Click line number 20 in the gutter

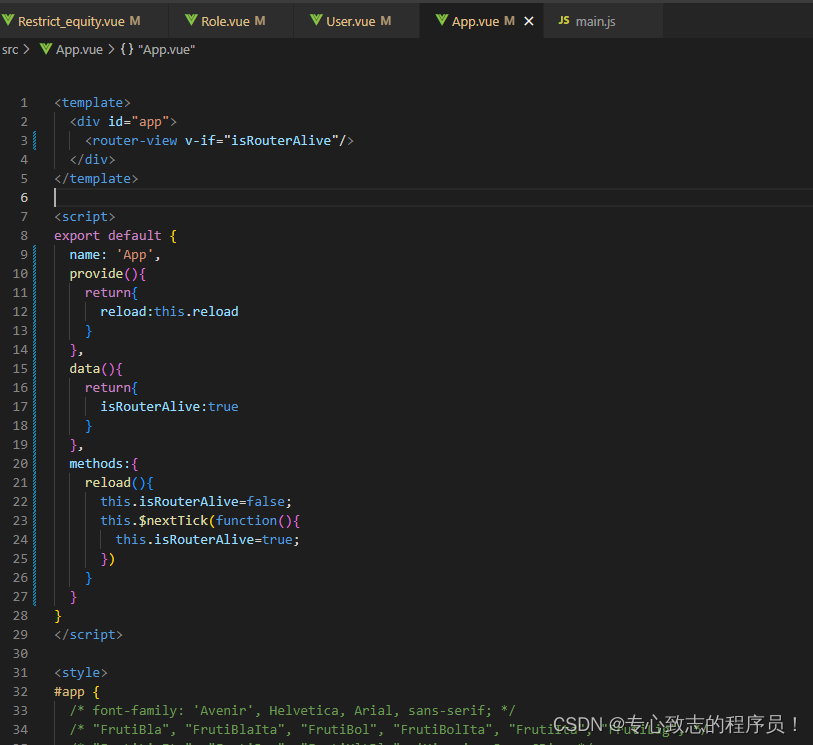click(x=20, y=463)
